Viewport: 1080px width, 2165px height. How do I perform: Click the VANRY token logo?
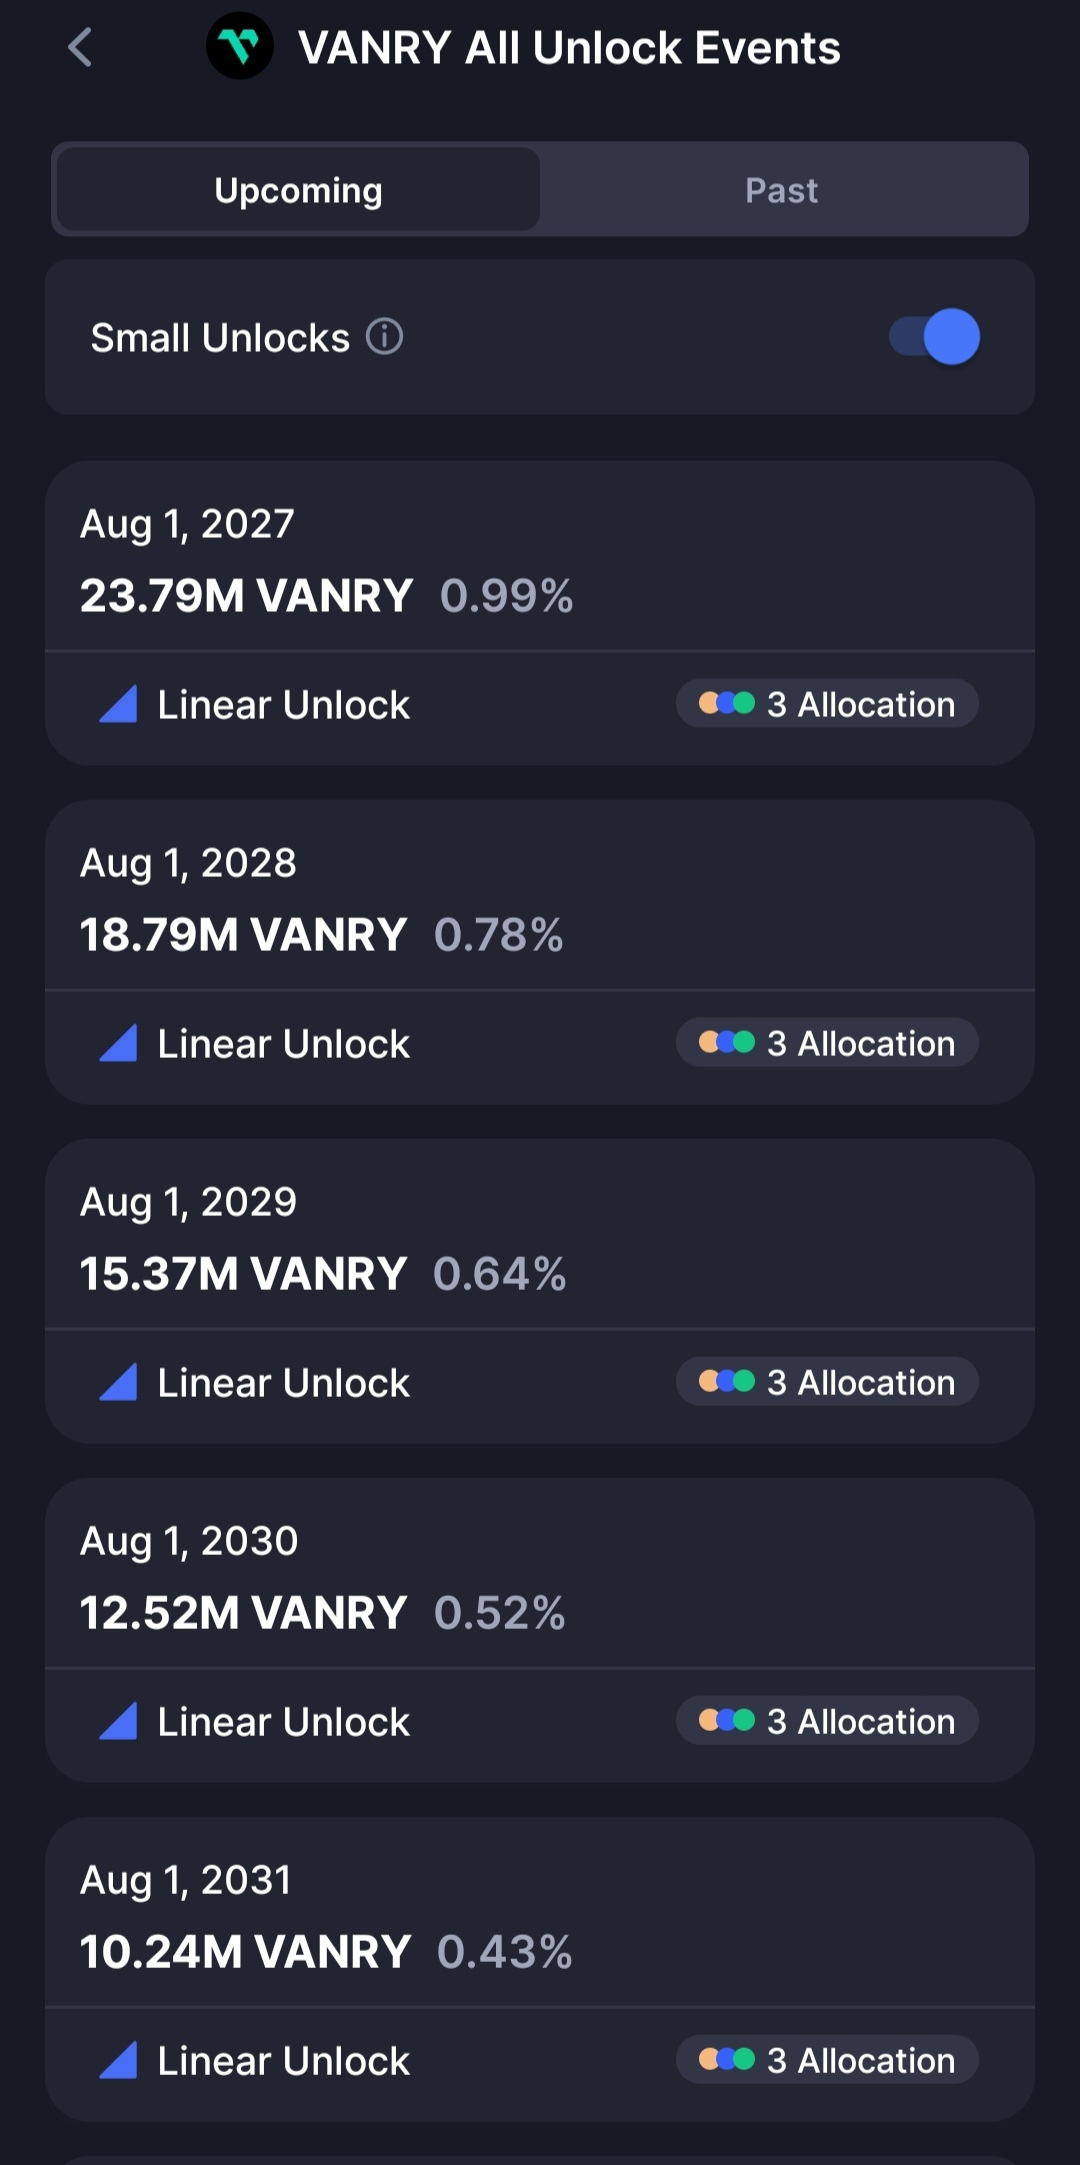coord(240,46)
